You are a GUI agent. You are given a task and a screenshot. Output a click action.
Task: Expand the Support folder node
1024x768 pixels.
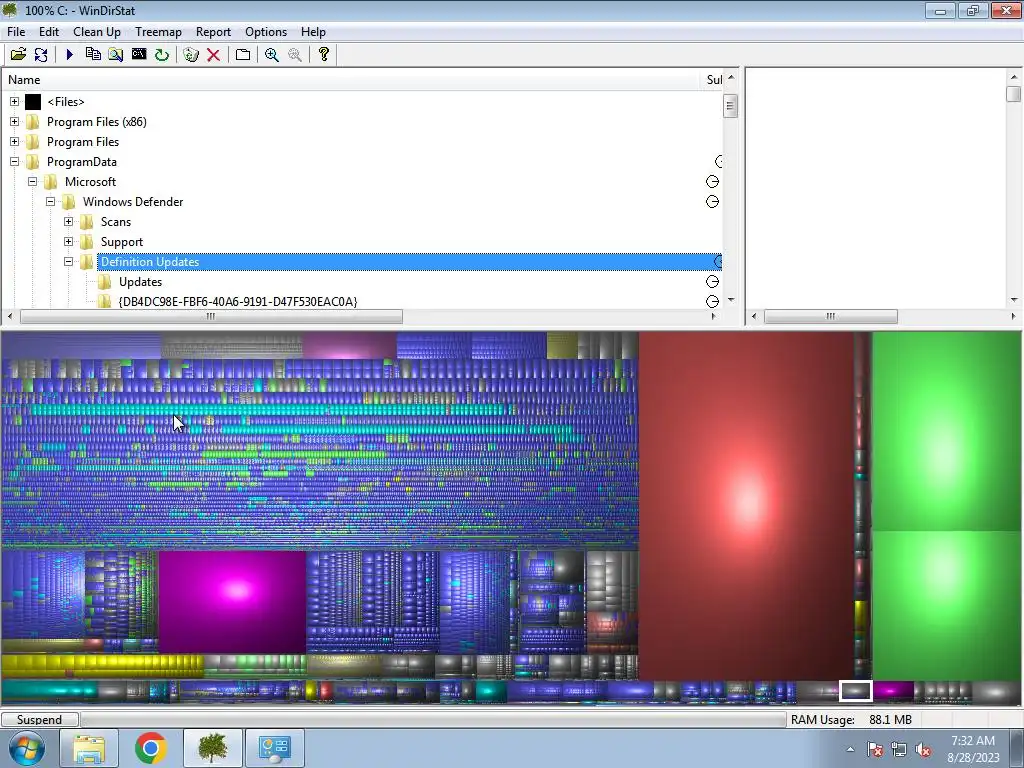coord(69,242)
